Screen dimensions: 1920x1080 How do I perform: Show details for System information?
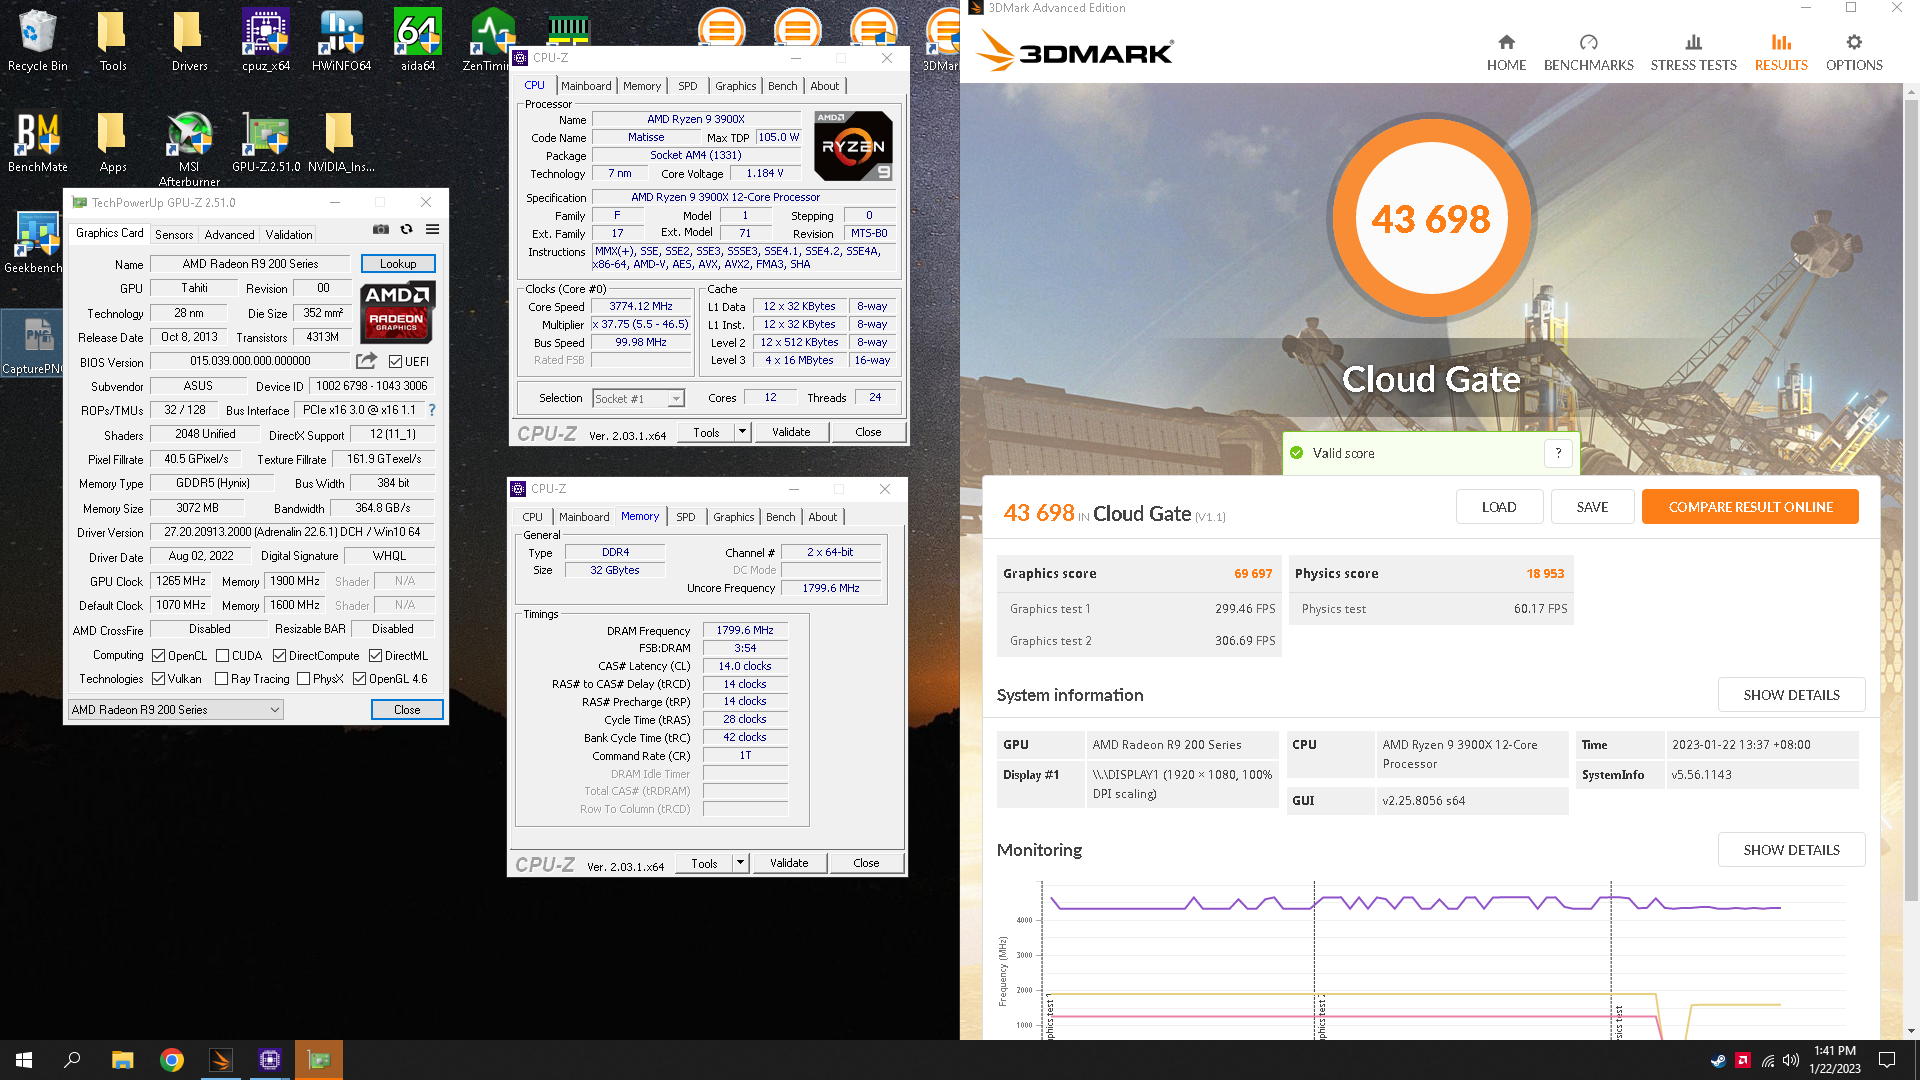pyautogui.click(x=1791, y=695)
